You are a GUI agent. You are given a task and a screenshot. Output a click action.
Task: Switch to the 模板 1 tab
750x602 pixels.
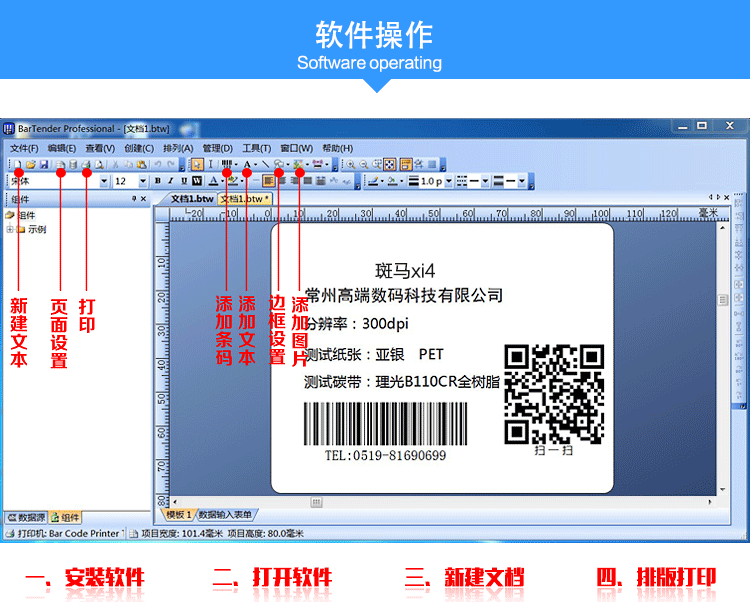[x=179, y=514]
